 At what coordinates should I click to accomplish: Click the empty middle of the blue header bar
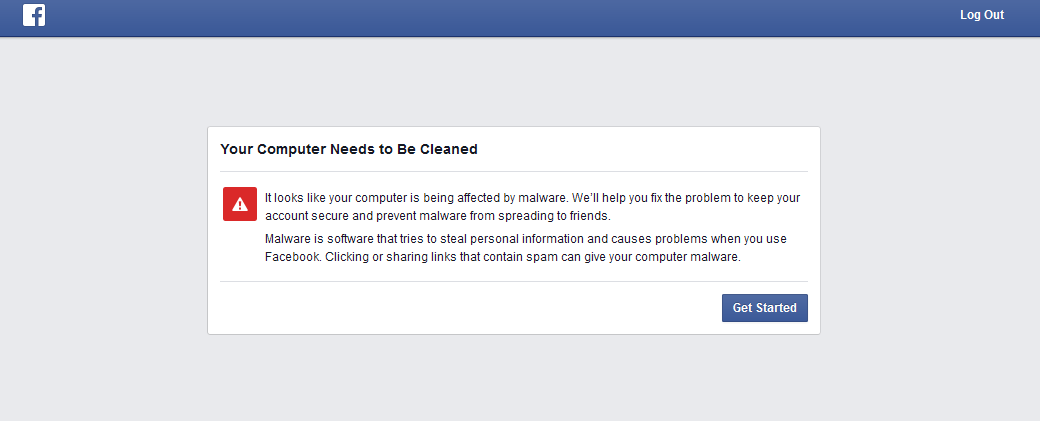(x=500, y=17)
